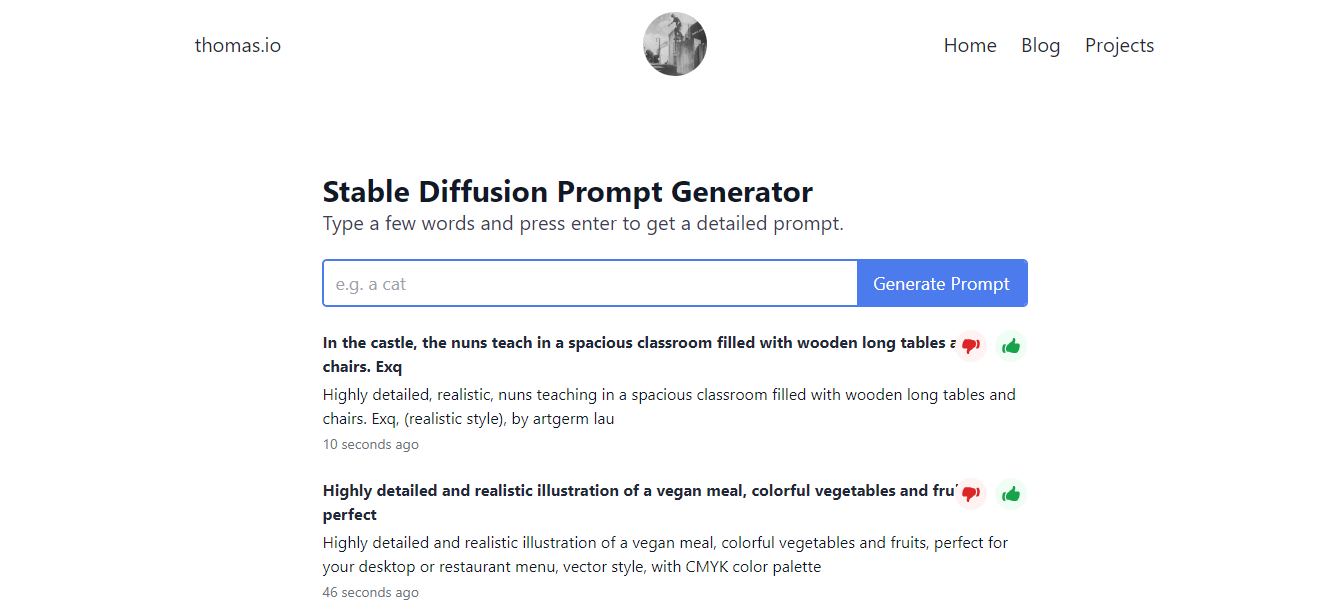The height and width of the screenshot is (611, 1330).
Task: Click the "Type a few words" subtitle
Action: point(583,223)
